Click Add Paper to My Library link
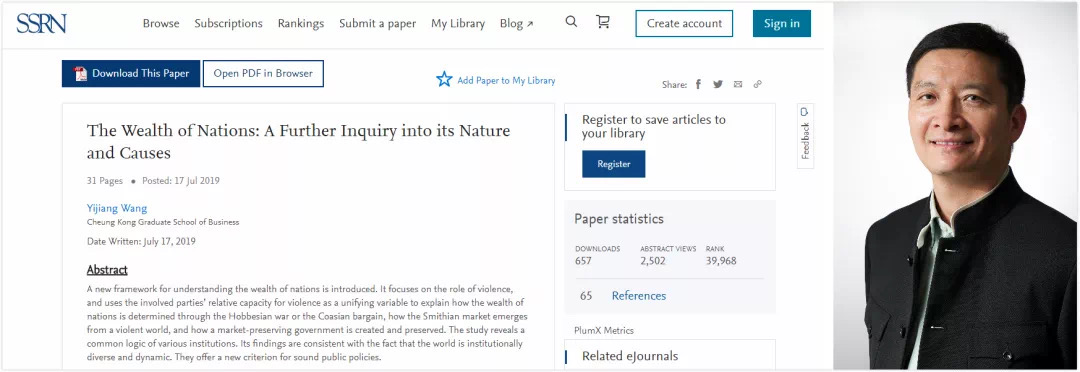The image size is (1080, 372). pos(506,81)
